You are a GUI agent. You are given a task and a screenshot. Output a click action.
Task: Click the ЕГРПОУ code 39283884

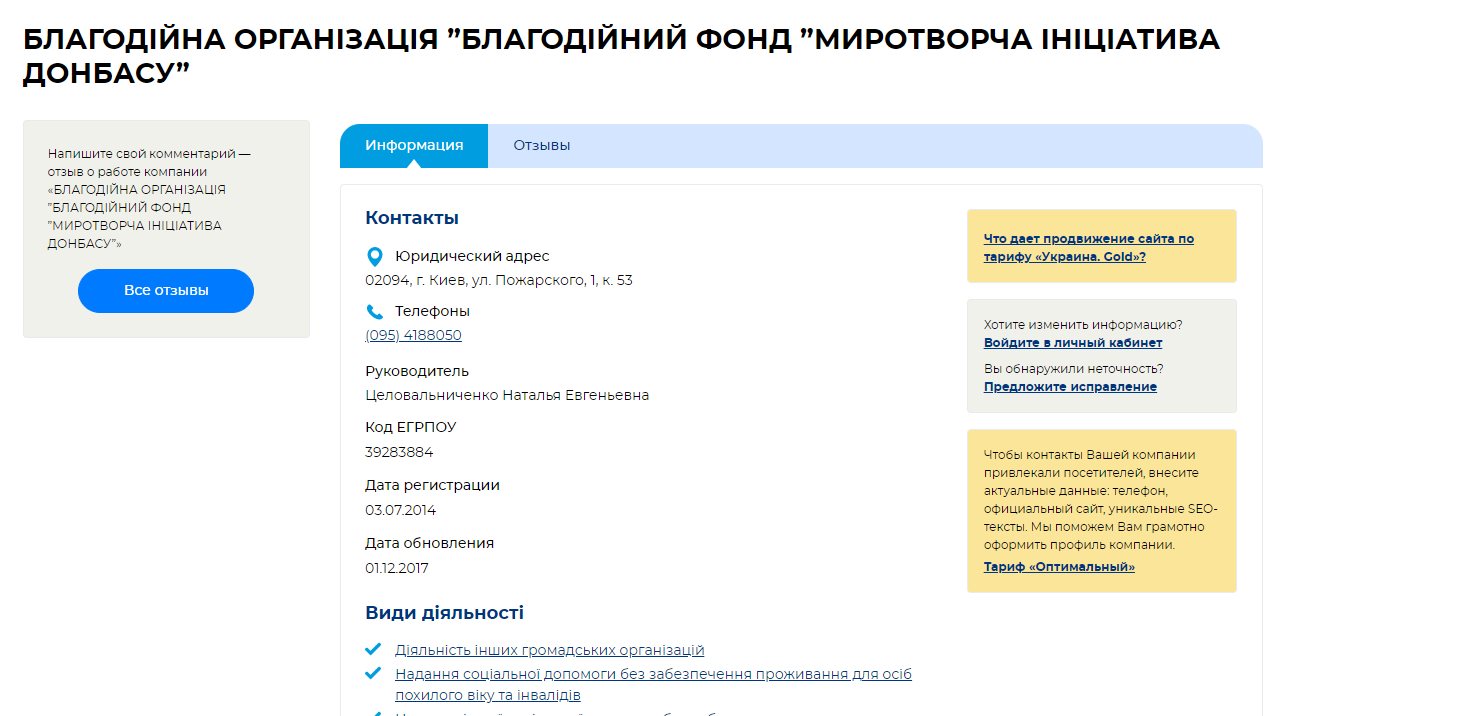[400, 452]
